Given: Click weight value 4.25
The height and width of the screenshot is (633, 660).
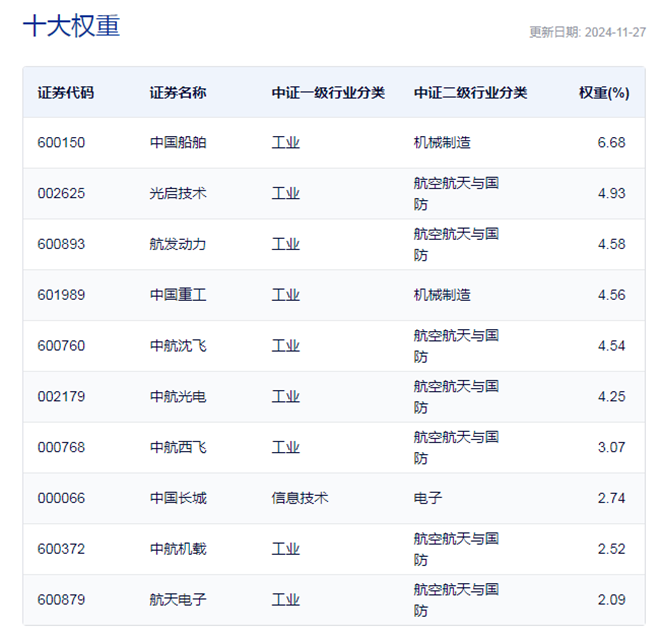Looking at the screenshot, I should click(x=612, y=396).
